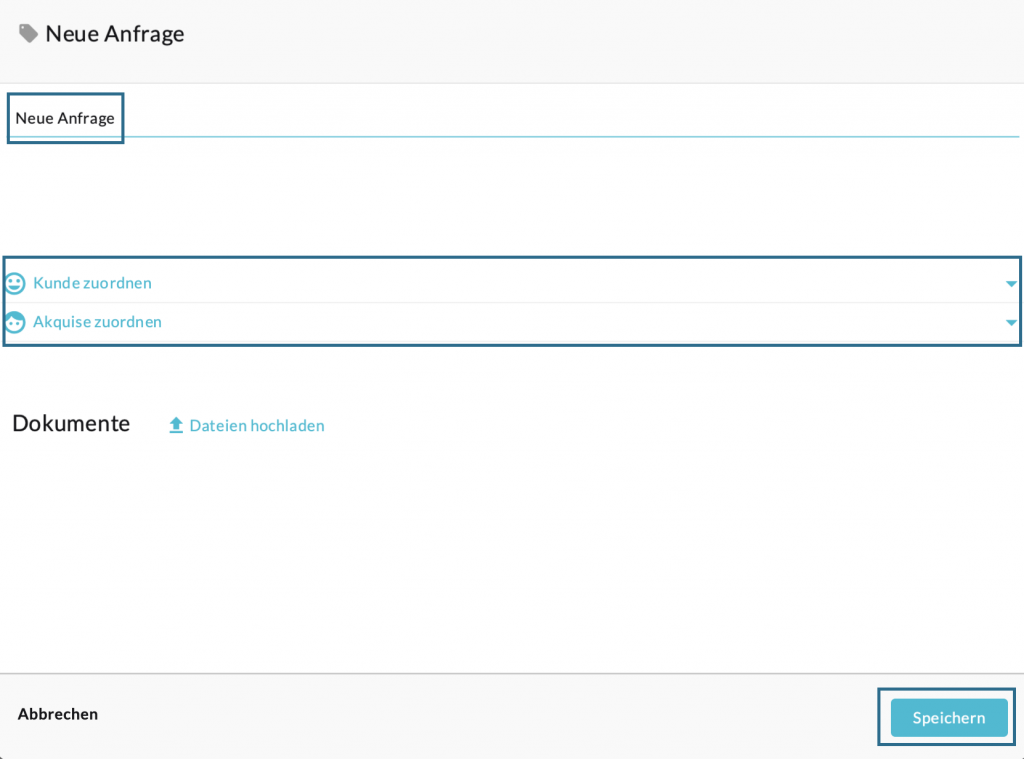Image resolution: width=1024 pixels, height=759 pixels.
Task: Cancel the request with Abbrechen
Action: [58, 714]
